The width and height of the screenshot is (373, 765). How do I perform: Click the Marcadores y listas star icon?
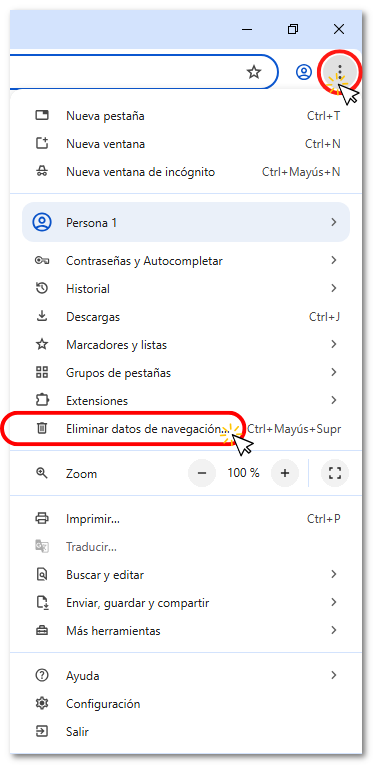[42, 344]
